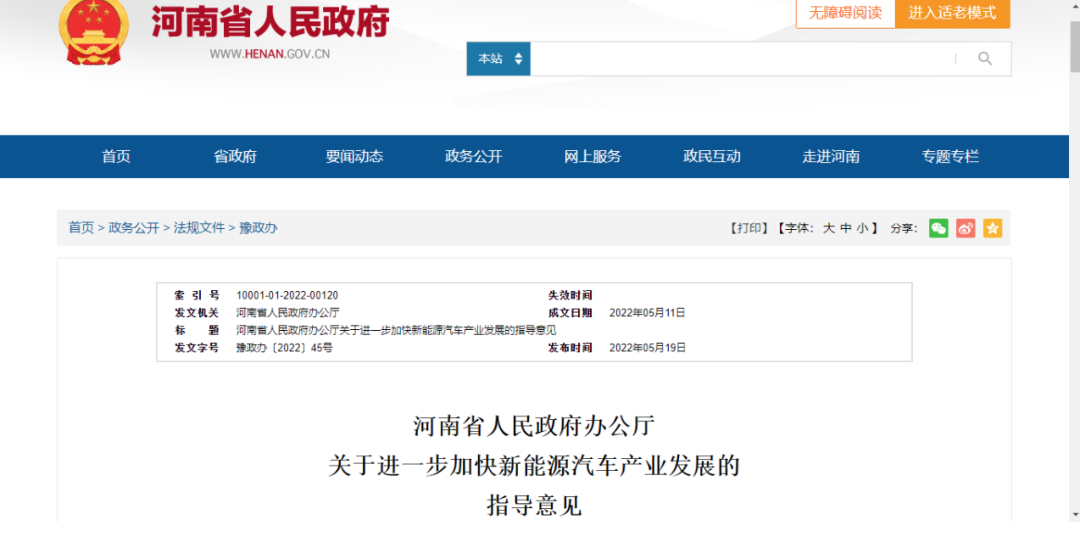This screenshot has width=1080, height=548.
Task: Click the 首页 breadcrumb link
Action: coord(81,228)
